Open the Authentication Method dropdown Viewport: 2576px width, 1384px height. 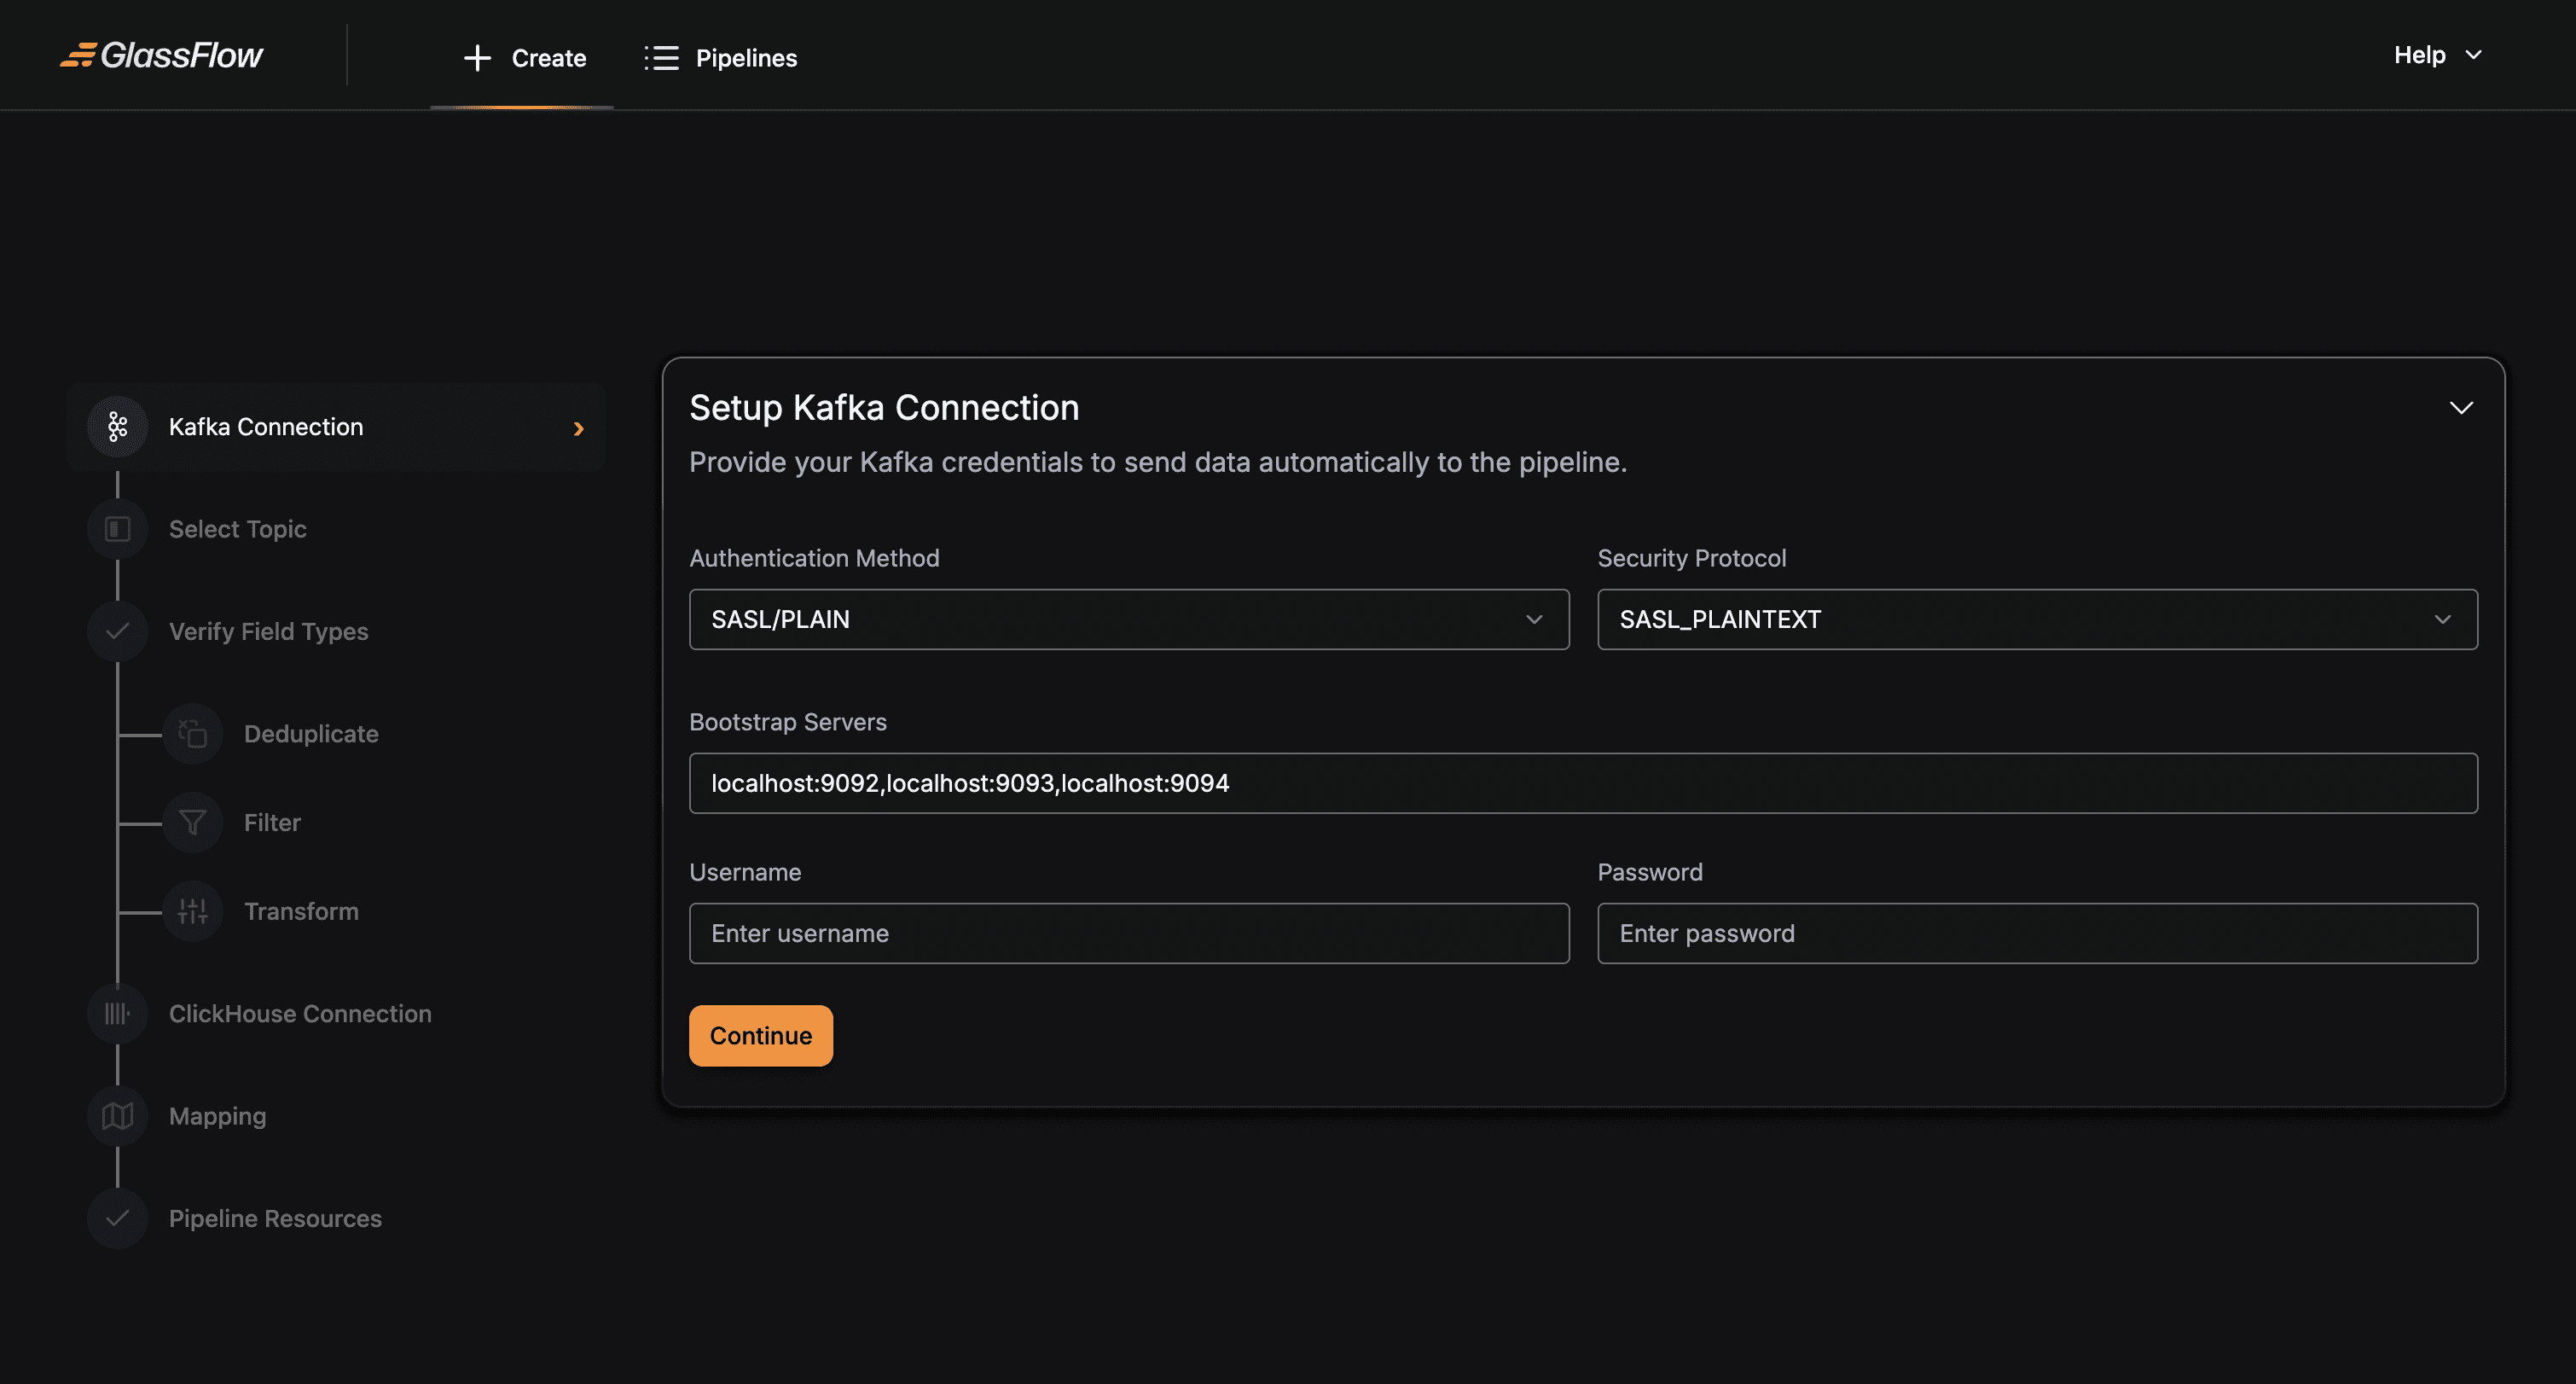(1128, 619)
